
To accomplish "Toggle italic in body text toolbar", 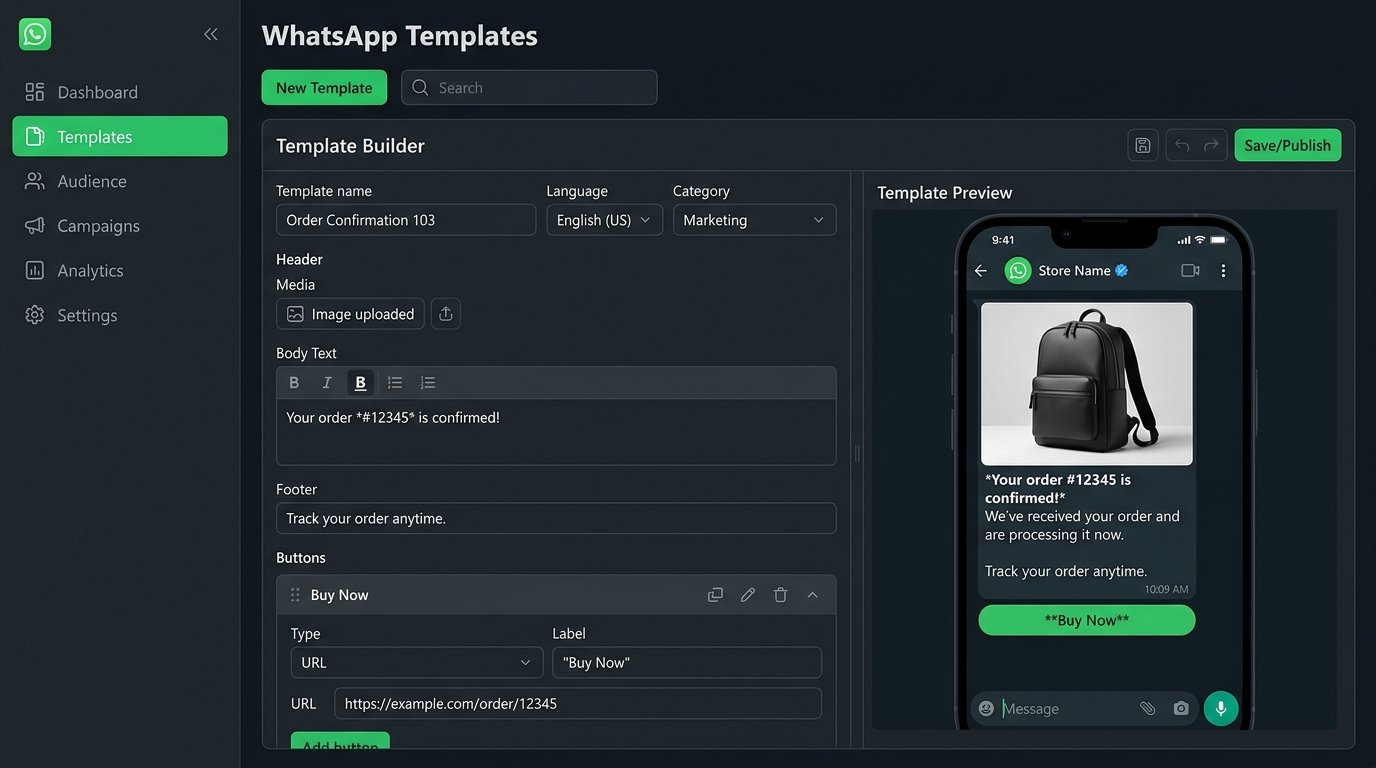I will (327, 382).
